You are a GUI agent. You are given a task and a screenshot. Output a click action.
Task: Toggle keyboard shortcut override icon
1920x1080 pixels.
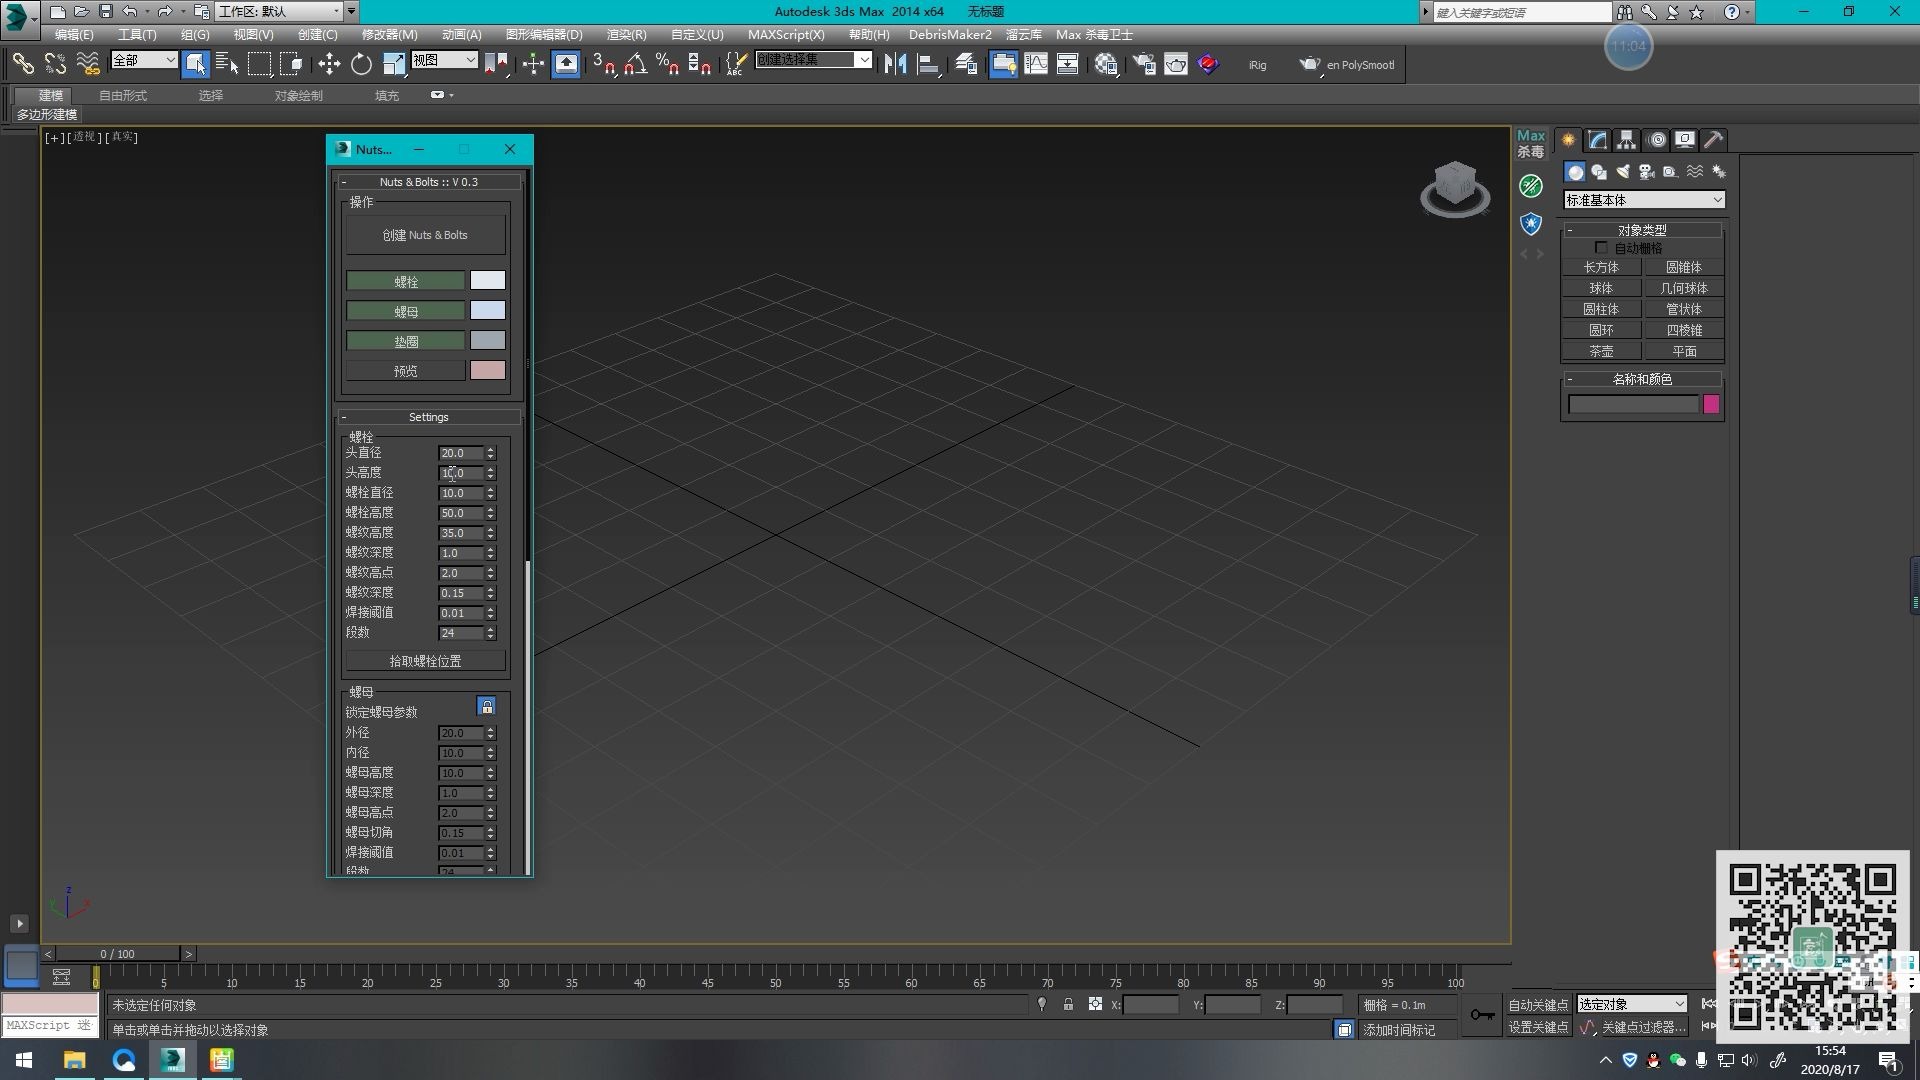[x=566, y=64]
